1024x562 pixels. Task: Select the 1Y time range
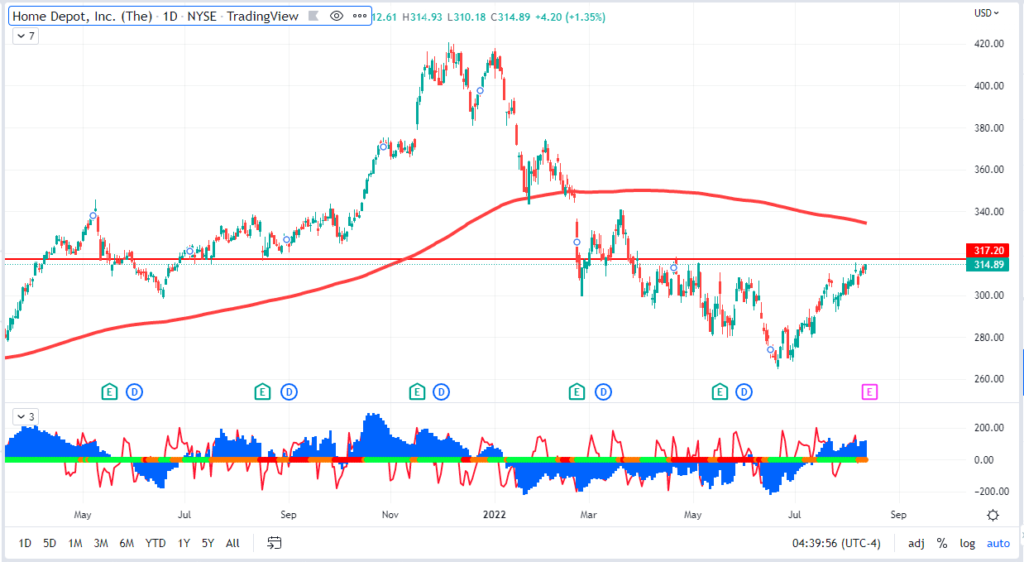[184, 543]
